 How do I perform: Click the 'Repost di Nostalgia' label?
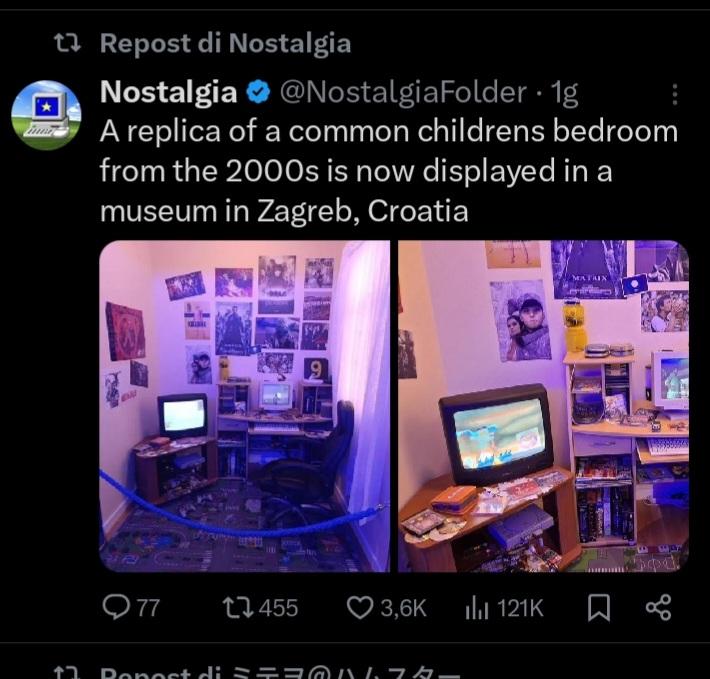click(225, 43)
